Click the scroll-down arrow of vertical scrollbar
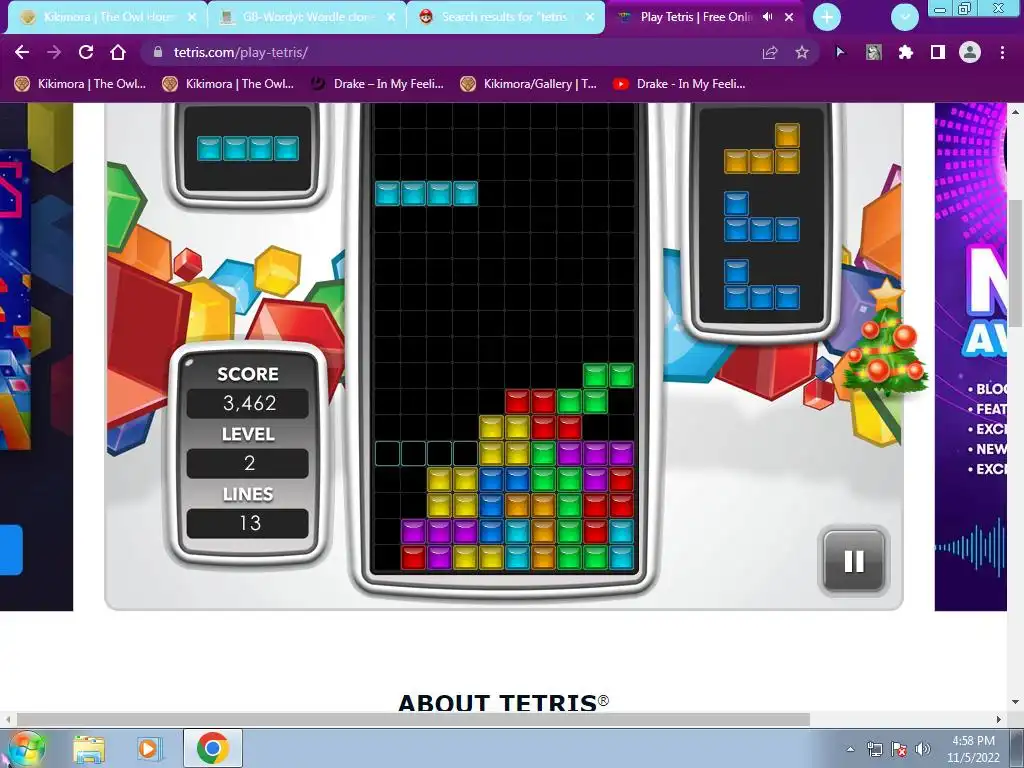 (x=1016, y=702)
